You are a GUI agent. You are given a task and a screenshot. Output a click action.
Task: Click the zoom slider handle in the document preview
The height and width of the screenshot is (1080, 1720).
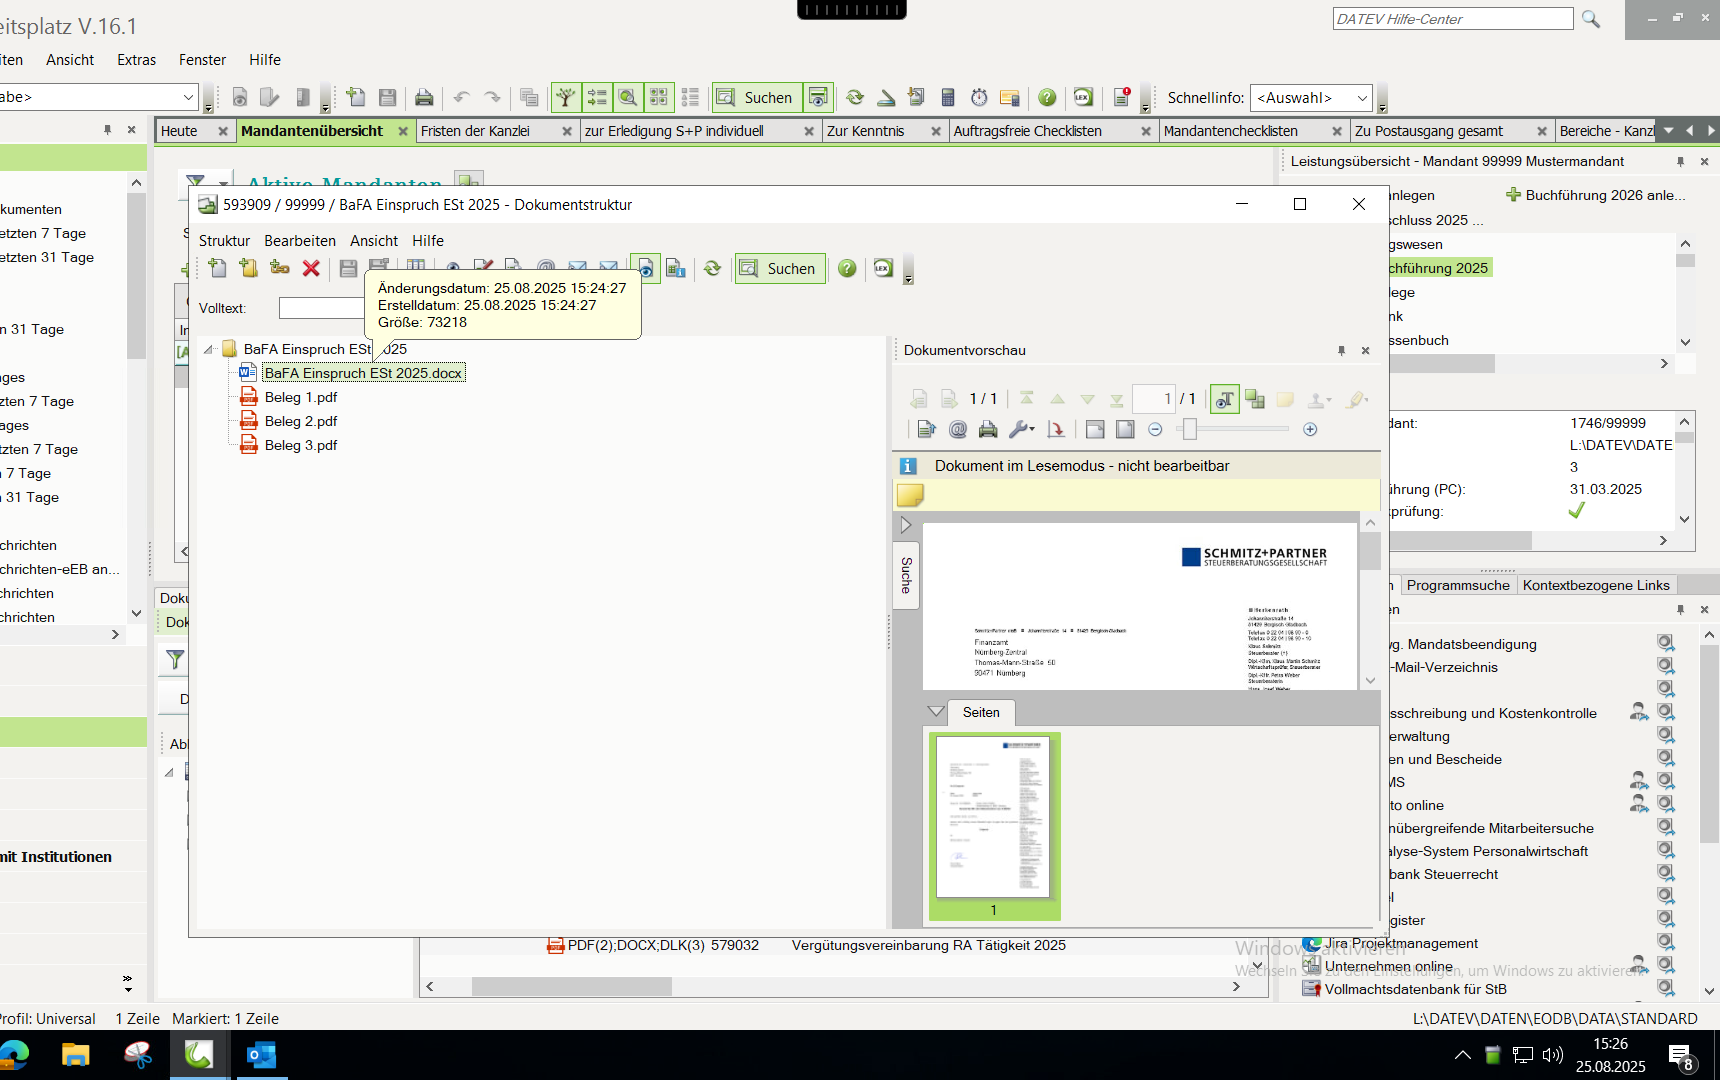tap(1189, 429)
